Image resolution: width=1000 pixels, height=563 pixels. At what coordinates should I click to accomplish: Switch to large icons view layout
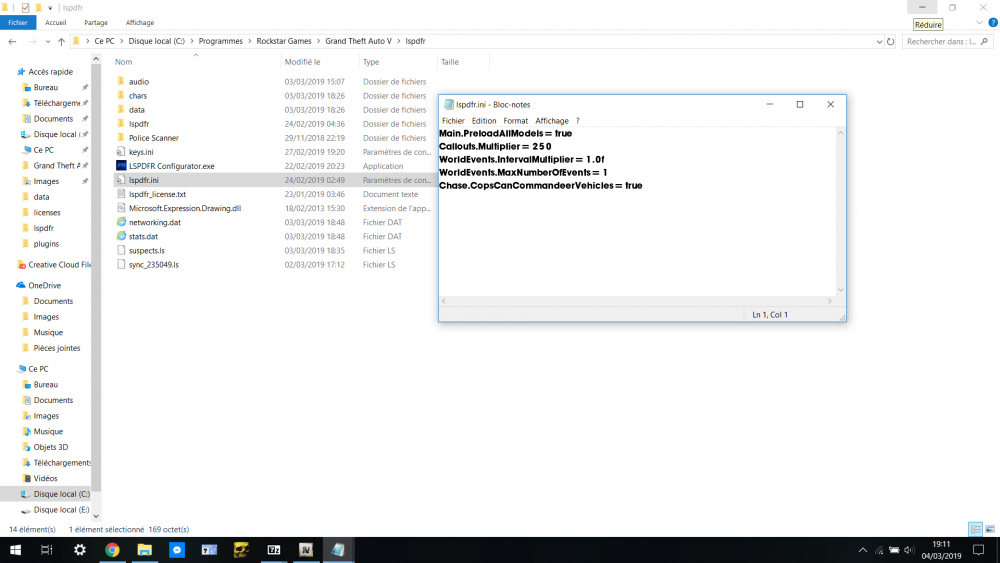pyautogui.click(x=990, y=529)
